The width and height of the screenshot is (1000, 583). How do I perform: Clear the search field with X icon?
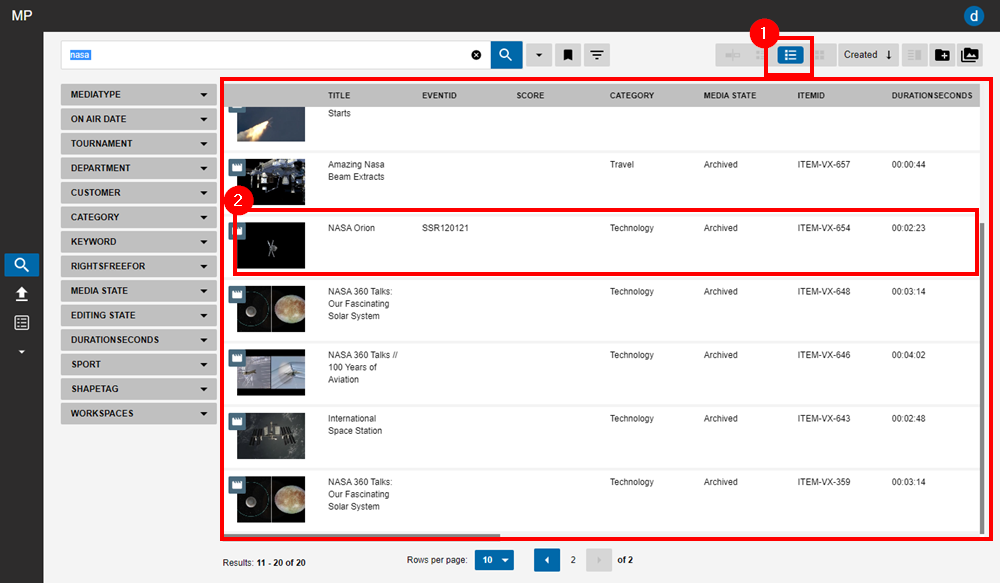[476, 55]
